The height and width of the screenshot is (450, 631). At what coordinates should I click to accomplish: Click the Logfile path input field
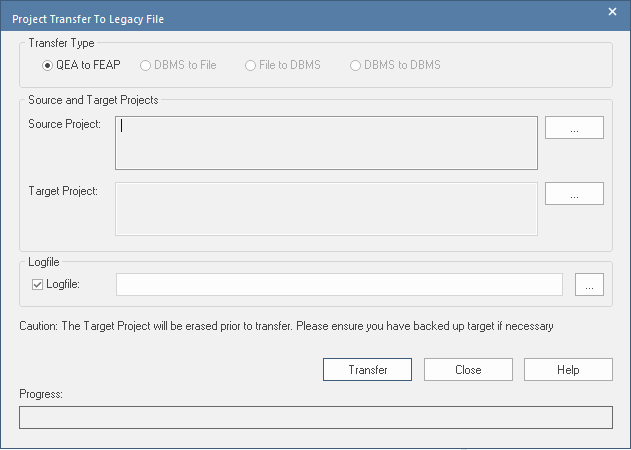click(x=339, y=285)
